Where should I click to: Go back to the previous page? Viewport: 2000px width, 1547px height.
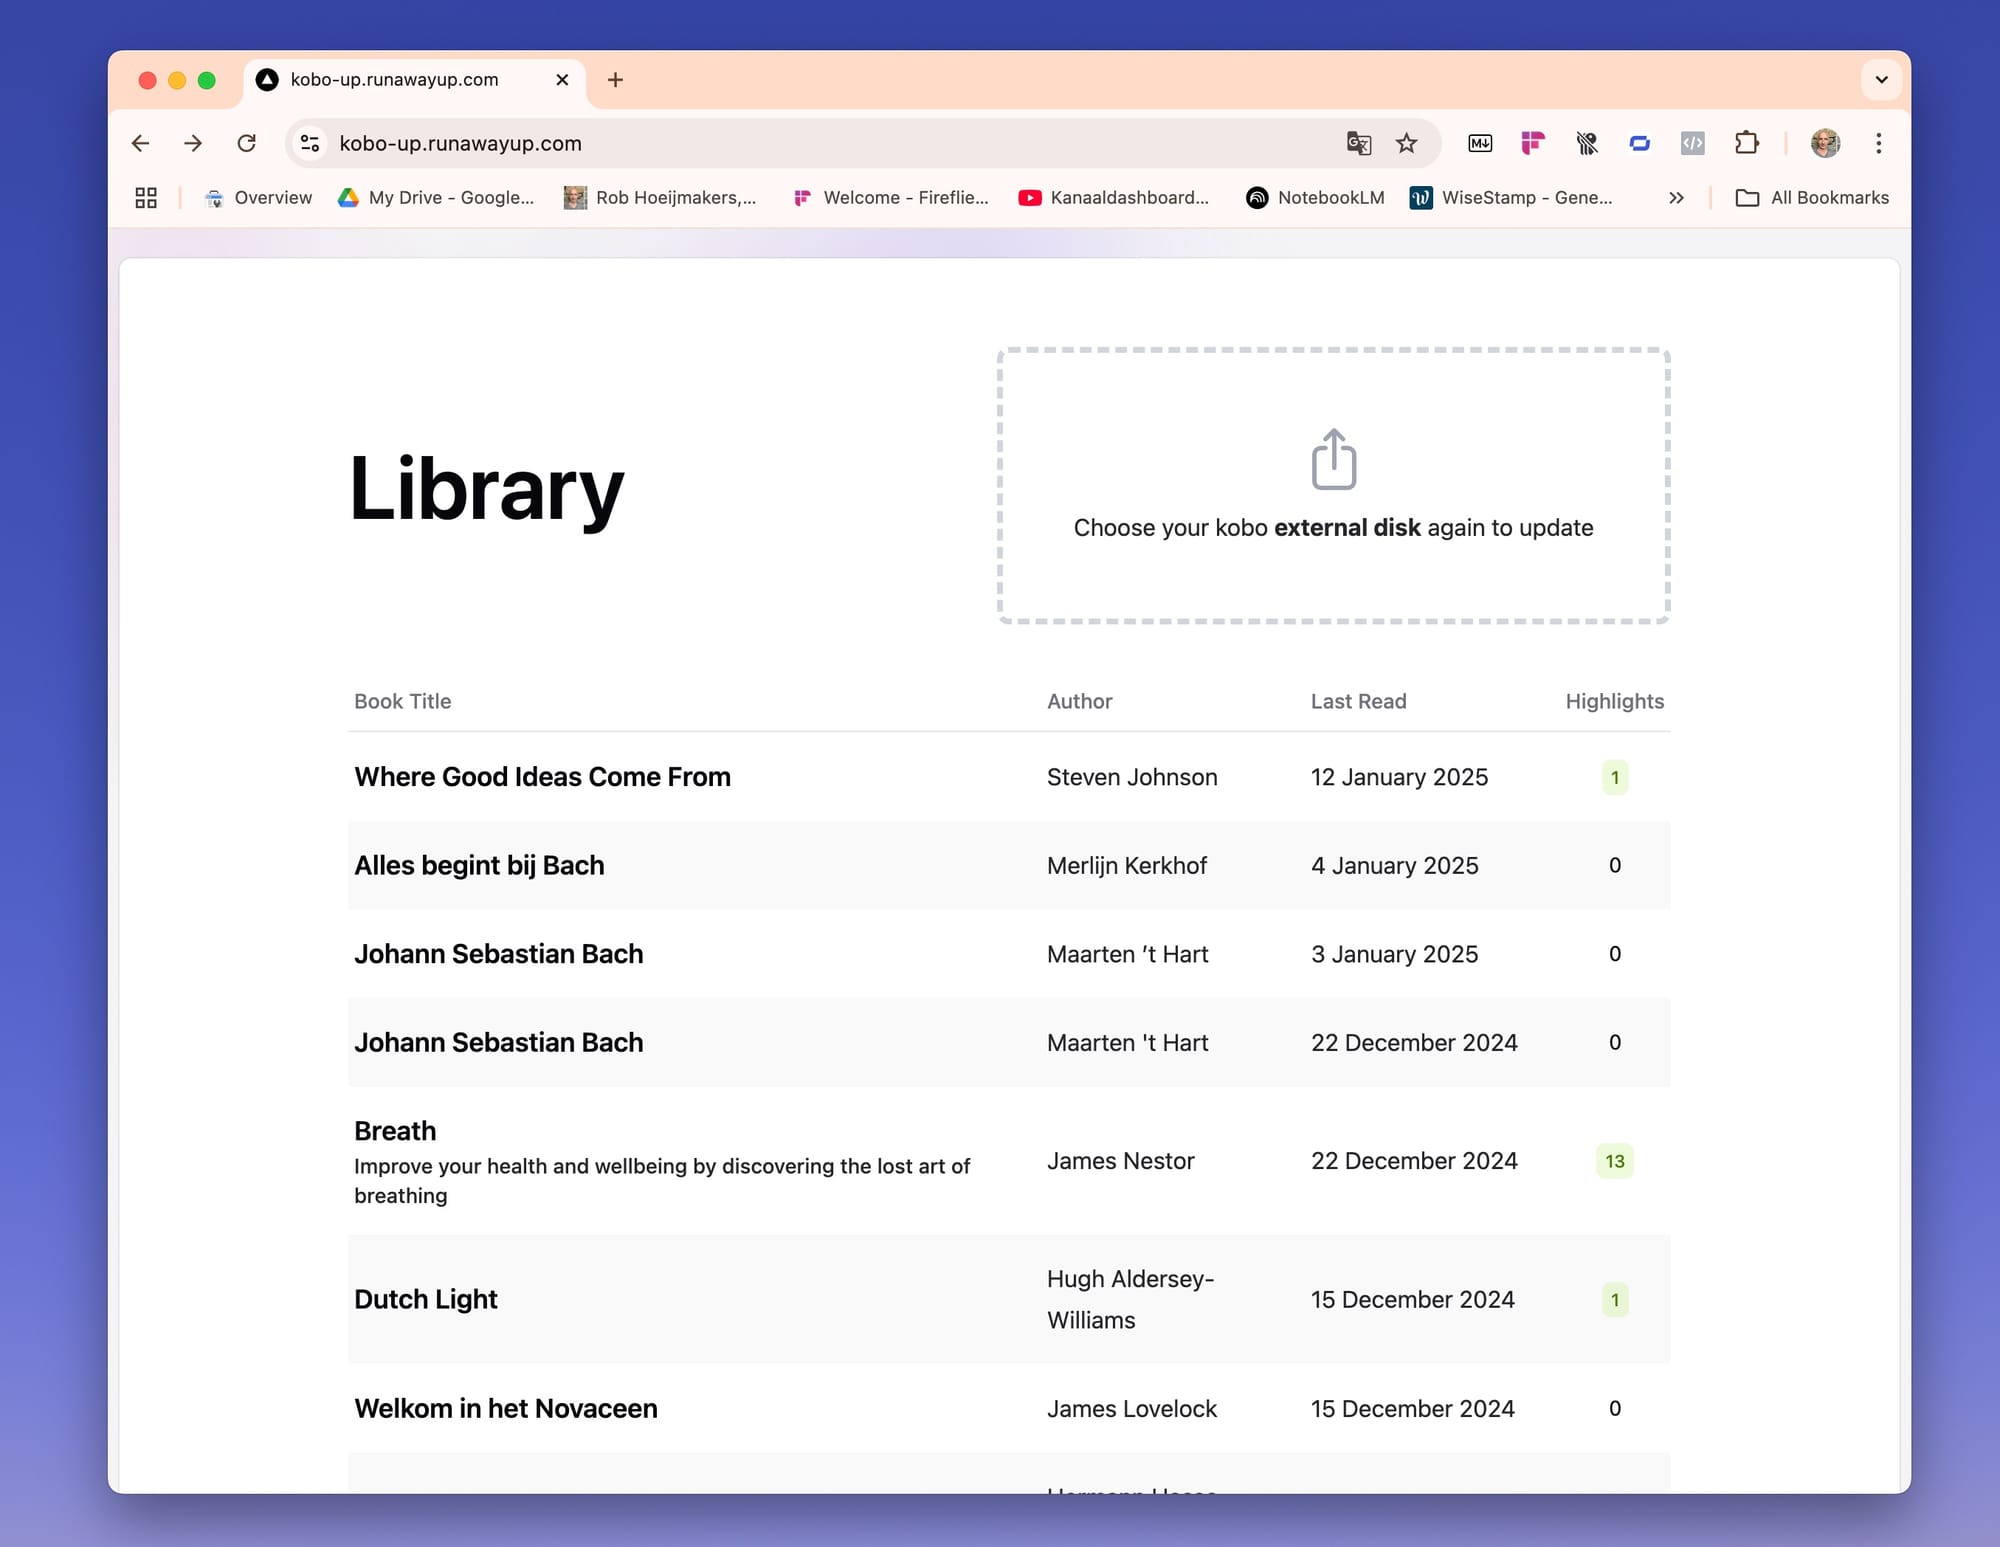pyautogui.click(x=141, y=143)
